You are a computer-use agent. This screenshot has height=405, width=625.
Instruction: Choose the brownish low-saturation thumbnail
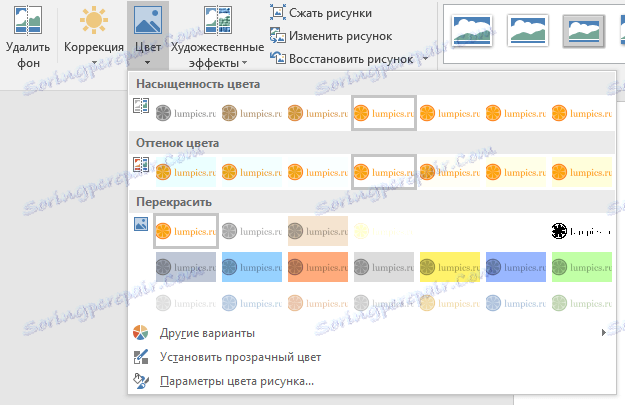(252, 113)
